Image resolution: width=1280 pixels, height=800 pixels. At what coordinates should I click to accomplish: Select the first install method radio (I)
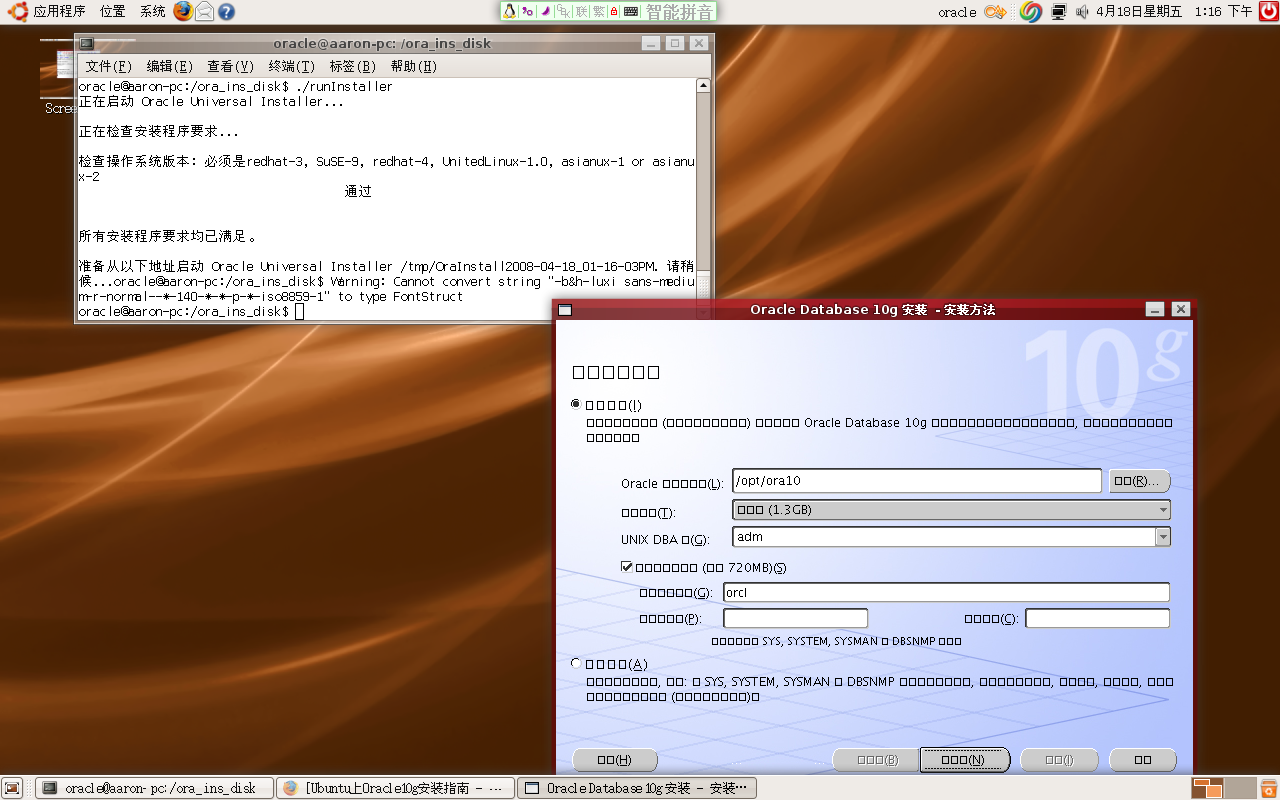coord(575,404)
